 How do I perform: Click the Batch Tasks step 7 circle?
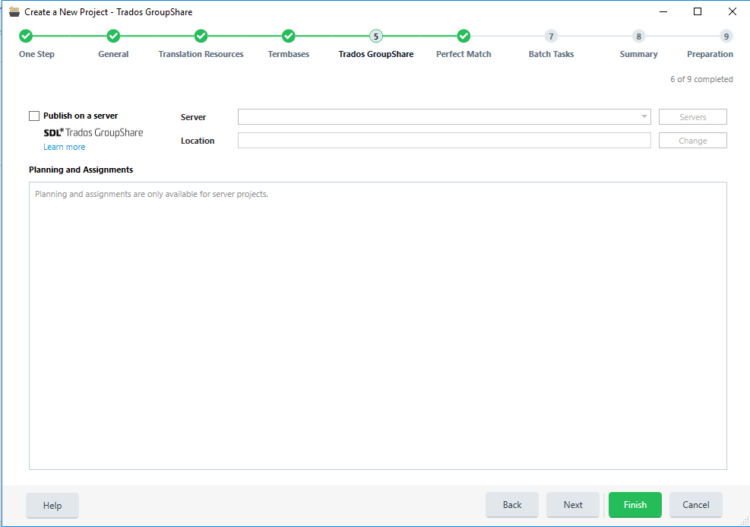pos(551,36)
